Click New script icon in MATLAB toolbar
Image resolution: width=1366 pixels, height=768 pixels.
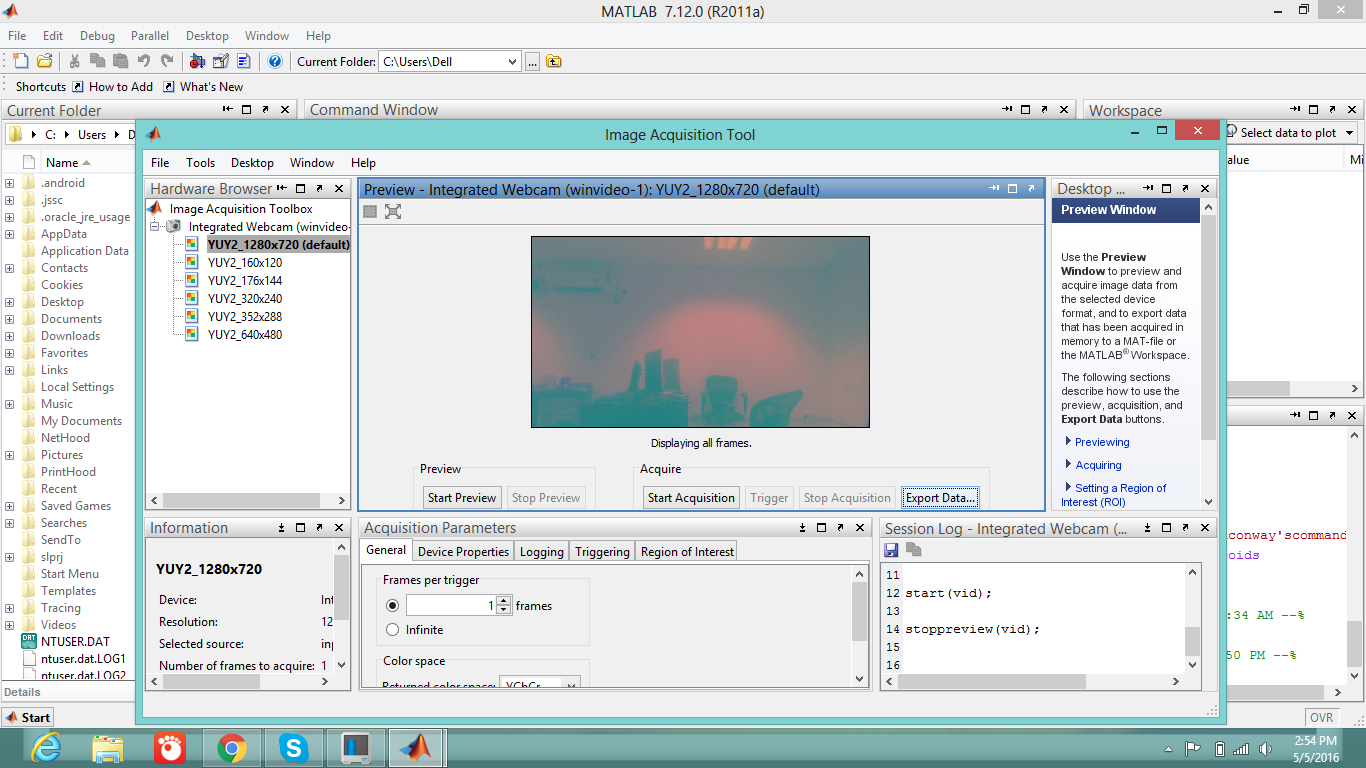[20, 61]
